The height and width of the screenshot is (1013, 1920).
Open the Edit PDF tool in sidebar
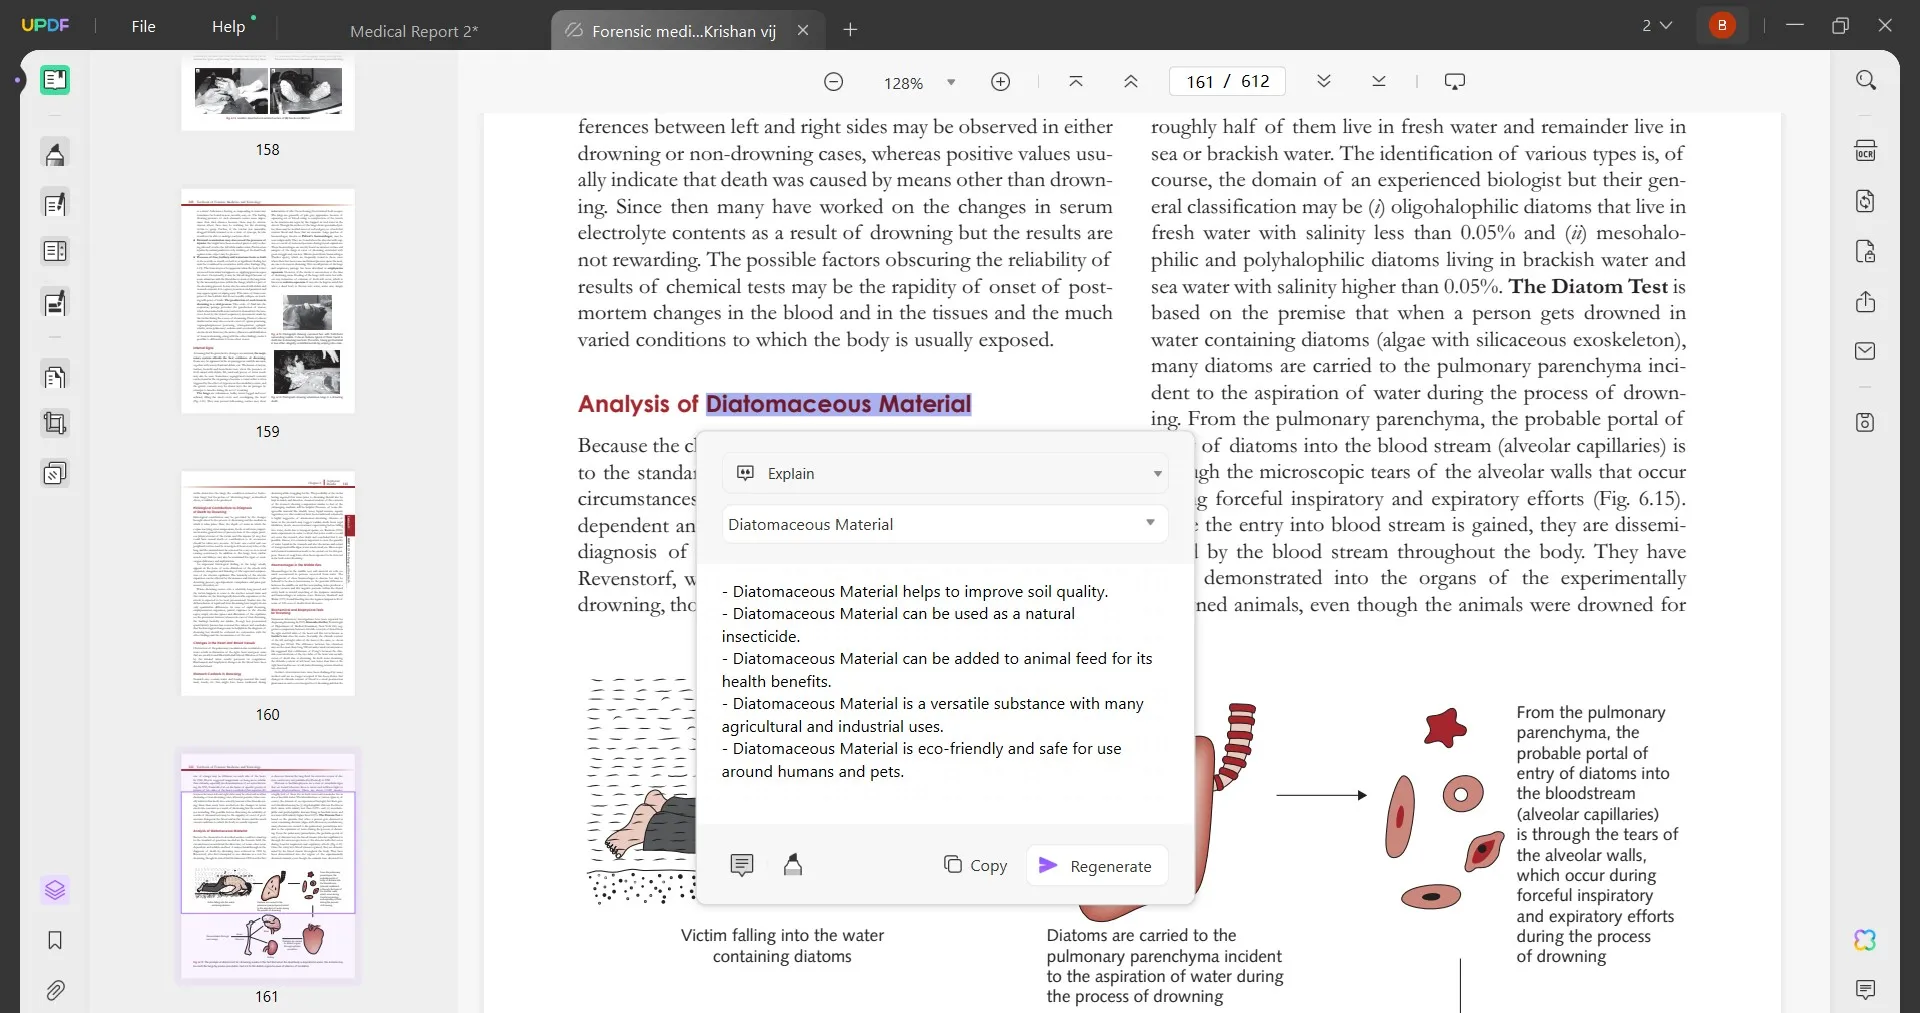tap(55, 204)
